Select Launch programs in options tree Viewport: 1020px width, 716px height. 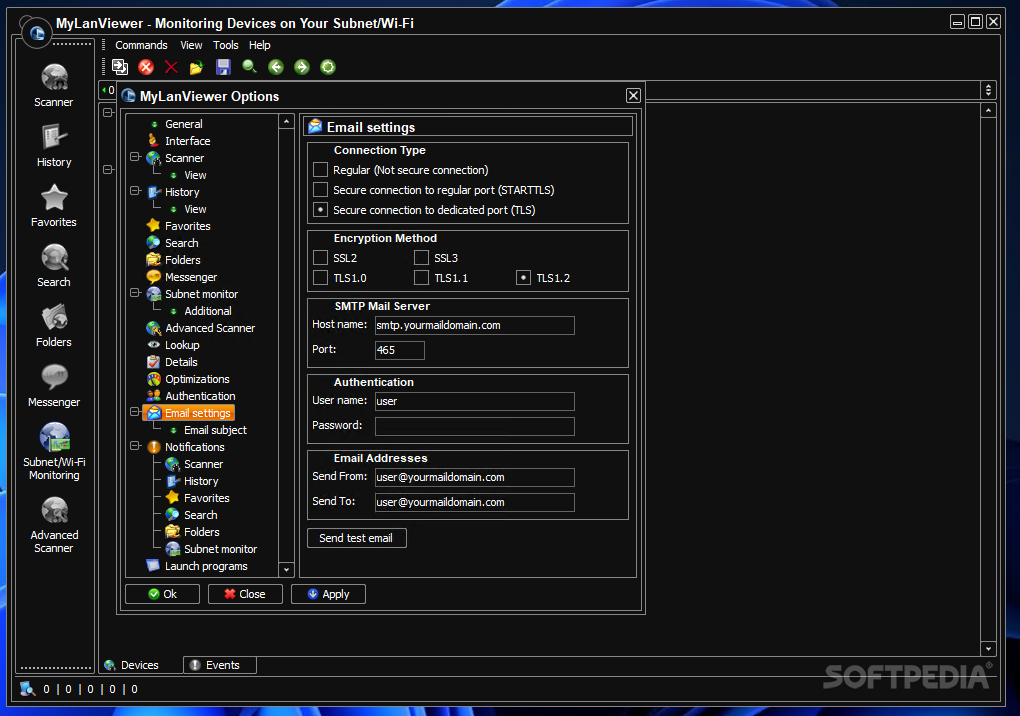[206, 566]
